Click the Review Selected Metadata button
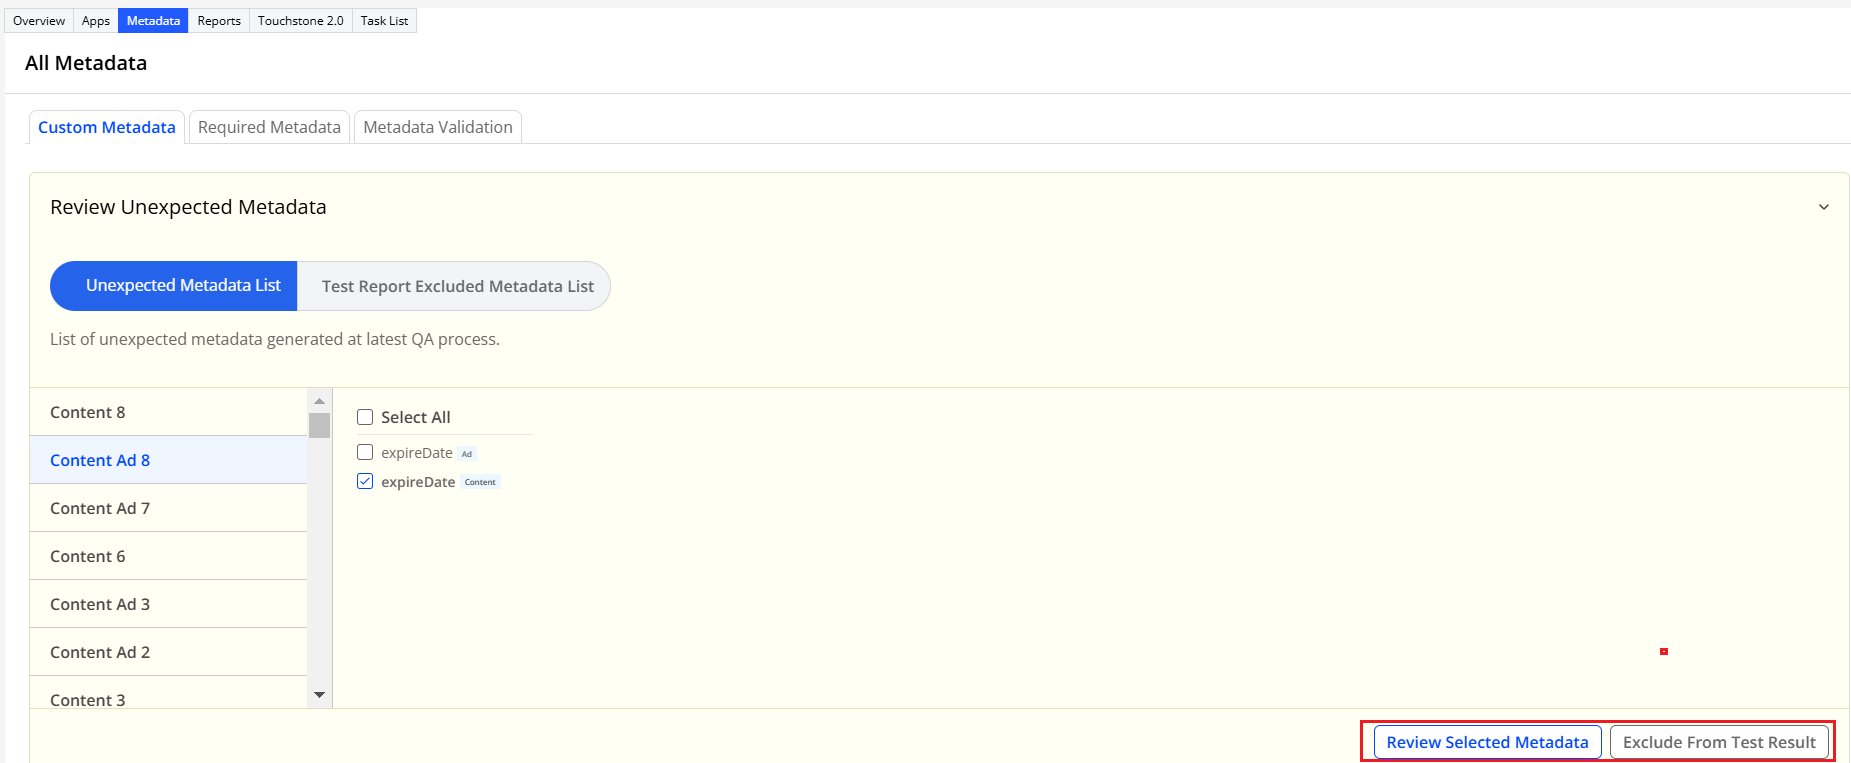 (1487, 742)
